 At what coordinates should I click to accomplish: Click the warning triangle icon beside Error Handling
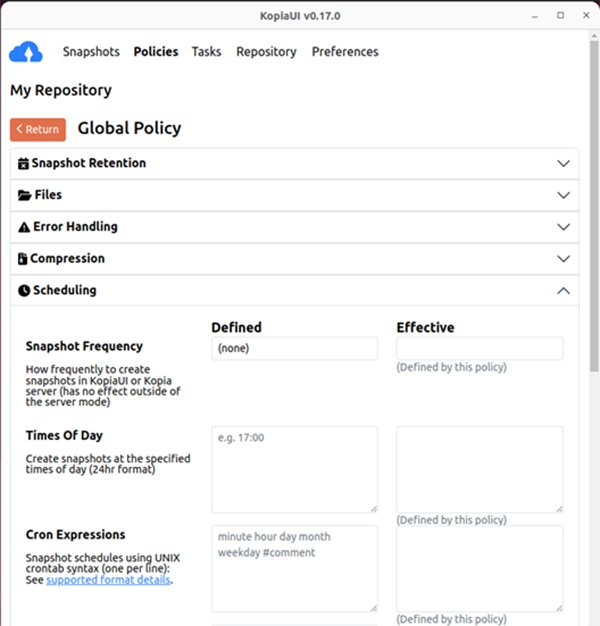click(x=24, y=227)
